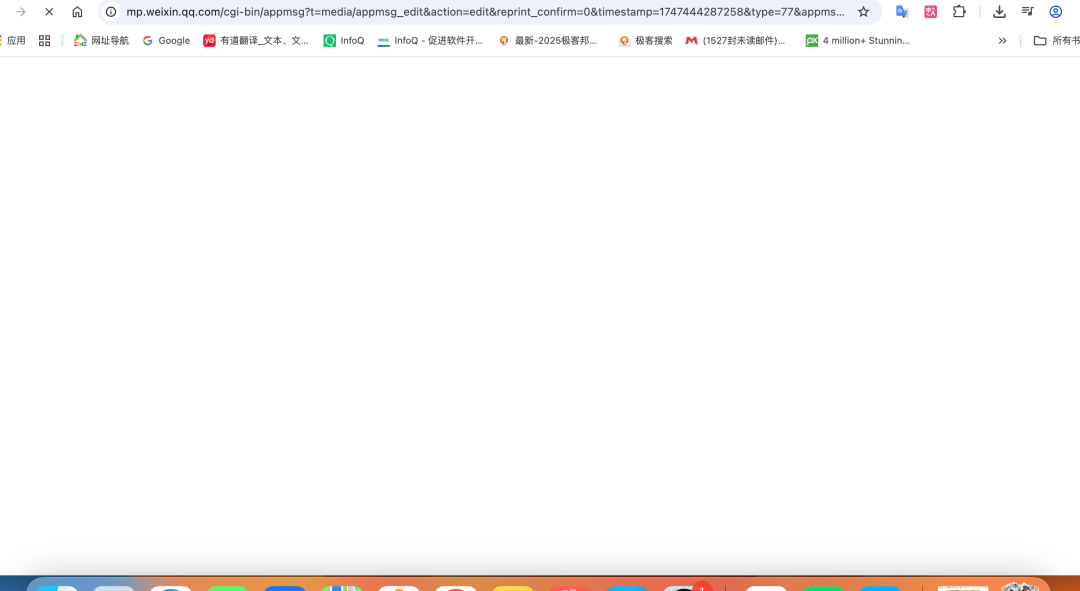1080x591 pixels.
Task: Open the 所有书签 bookmarks folder
Action: coord(1056,41)
